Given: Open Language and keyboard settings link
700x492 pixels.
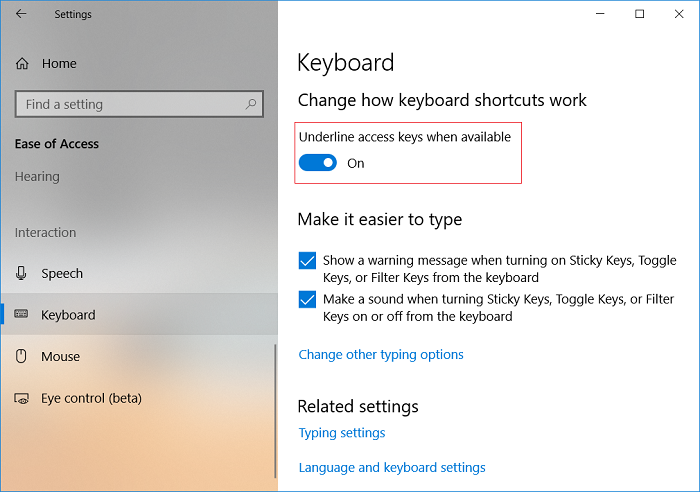Looking at the screenshot, I should (392, 467).
